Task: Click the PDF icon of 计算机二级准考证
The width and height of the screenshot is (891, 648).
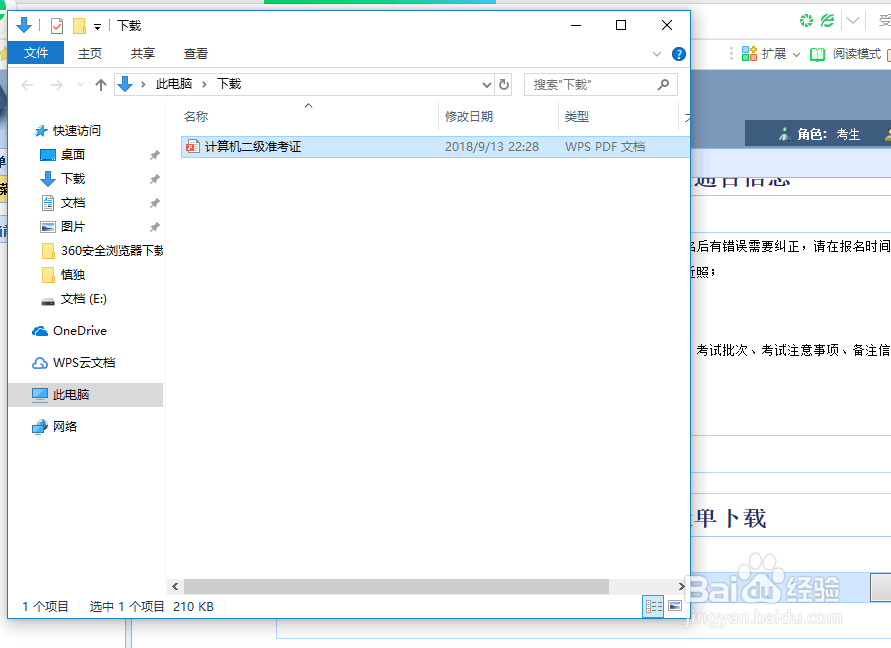Action: [193, 147]
